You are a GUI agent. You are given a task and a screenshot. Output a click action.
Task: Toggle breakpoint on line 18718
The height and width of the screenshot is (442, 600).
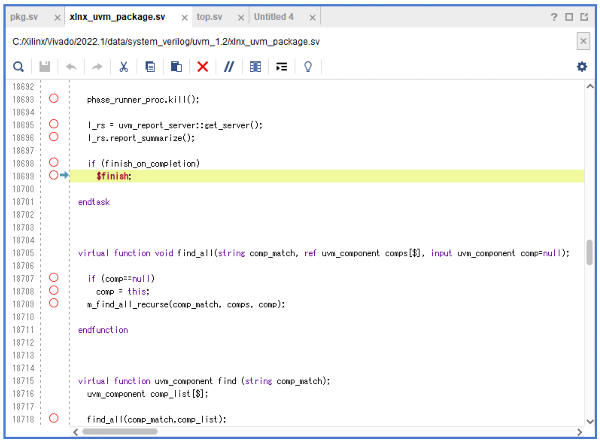tap(54, 418)
